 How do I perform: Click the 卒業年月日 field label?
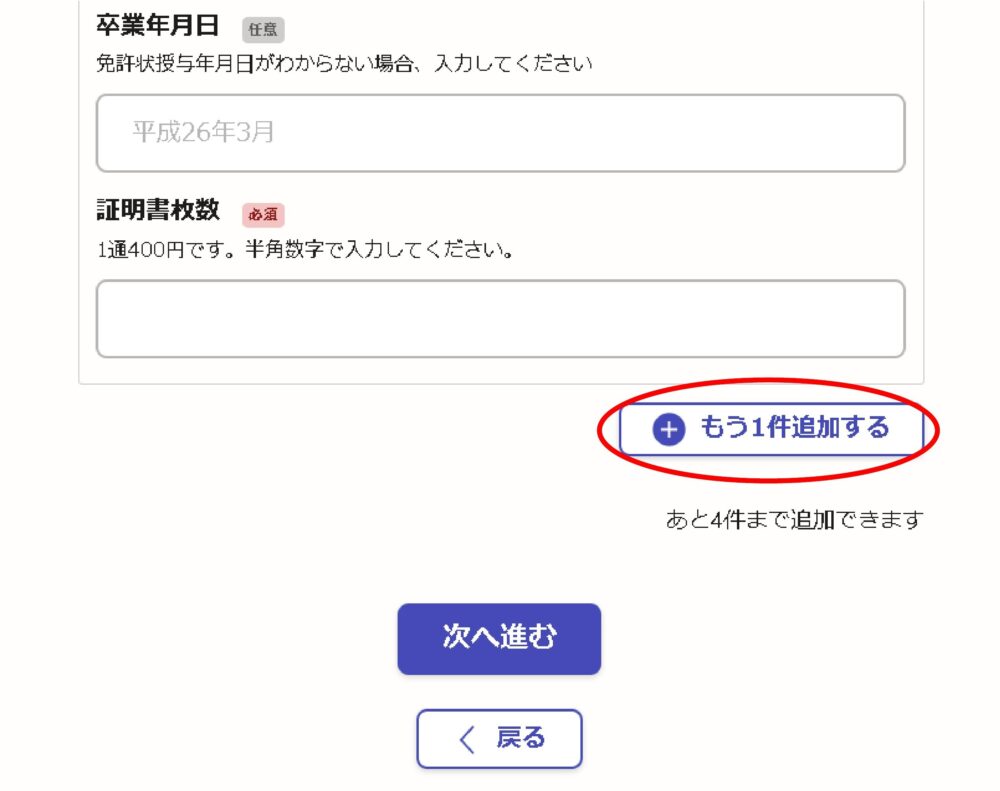coord(158,26)
